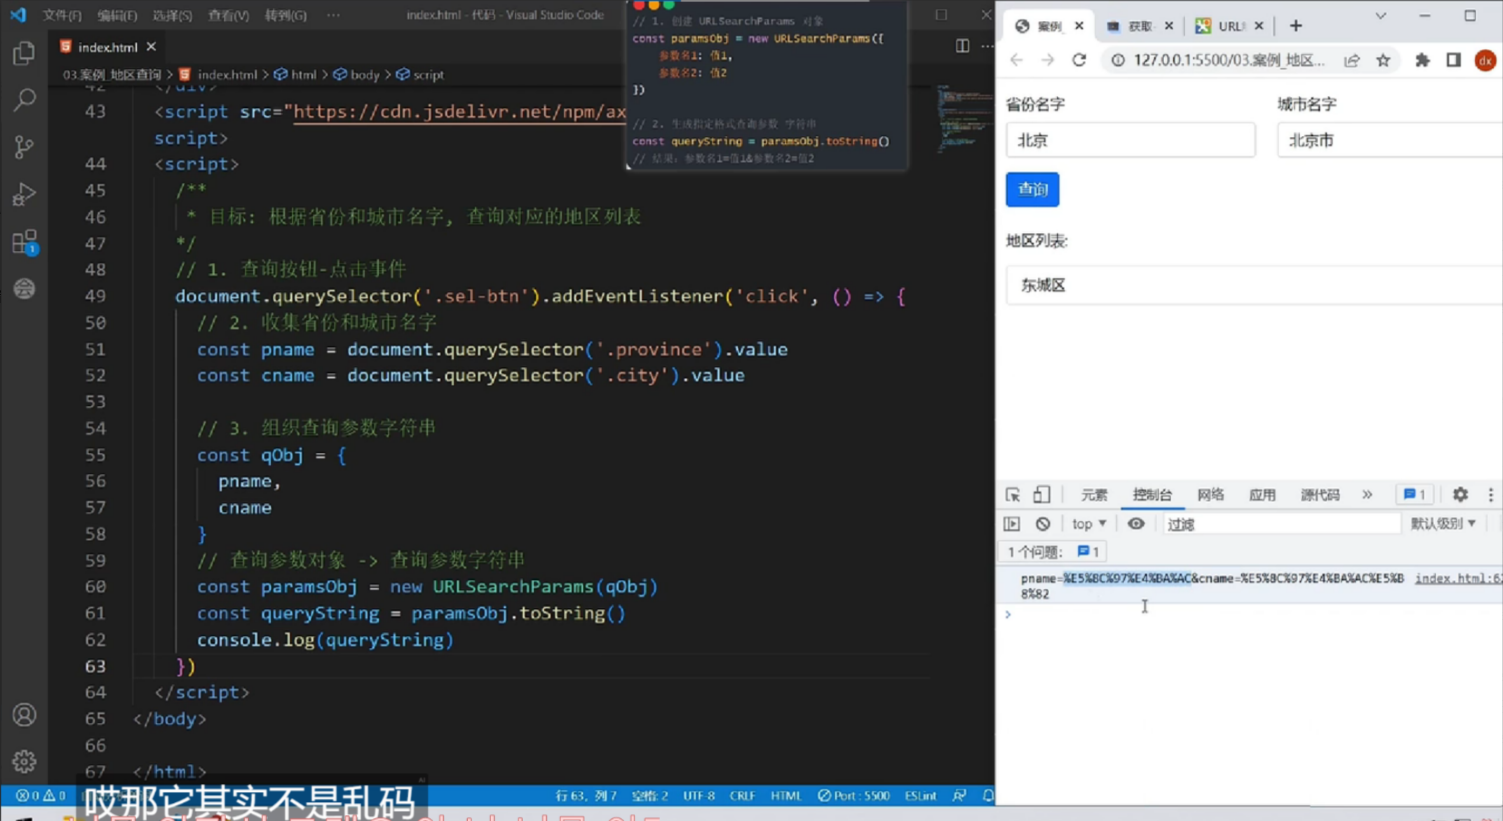
Task: Expand the hidden DevTools panels chevron
Action: pyautogui.click(x=1366, y=494)
